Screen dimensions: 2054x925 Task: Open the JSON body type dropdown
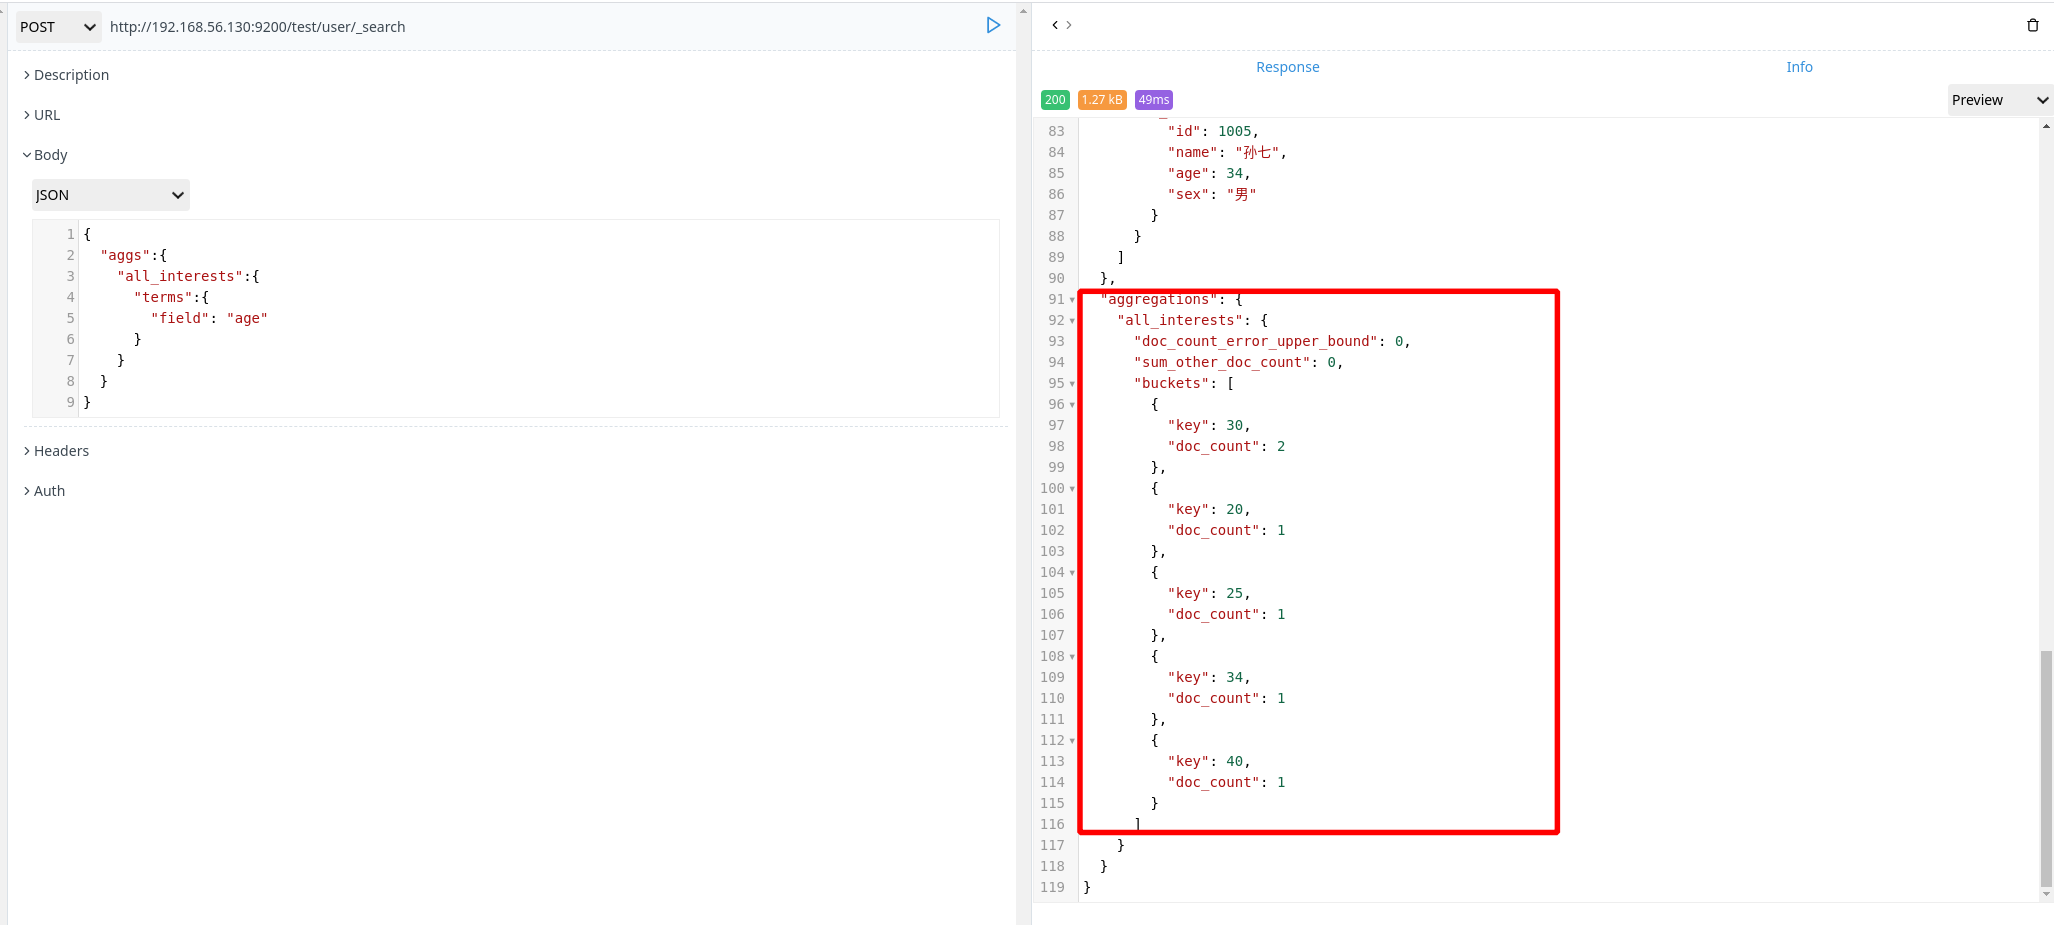click(x=109, y=194)
